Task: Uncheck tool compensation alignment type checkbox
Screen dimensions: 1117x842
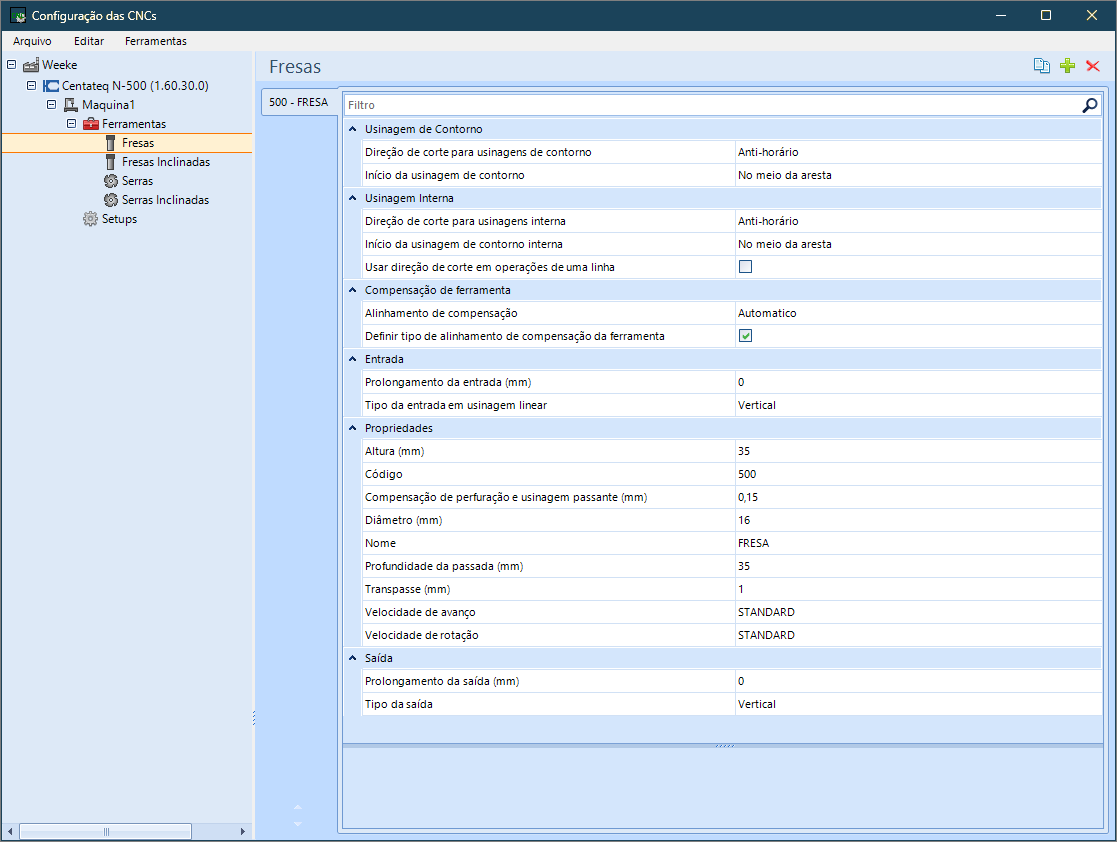Action: point(746,336)
